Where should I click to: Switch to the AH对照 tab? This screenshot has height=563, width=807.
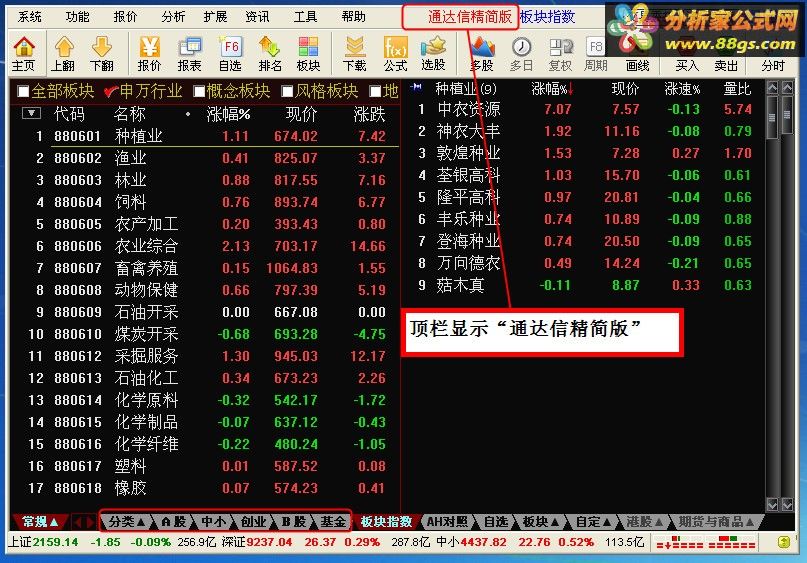point(447,522)
